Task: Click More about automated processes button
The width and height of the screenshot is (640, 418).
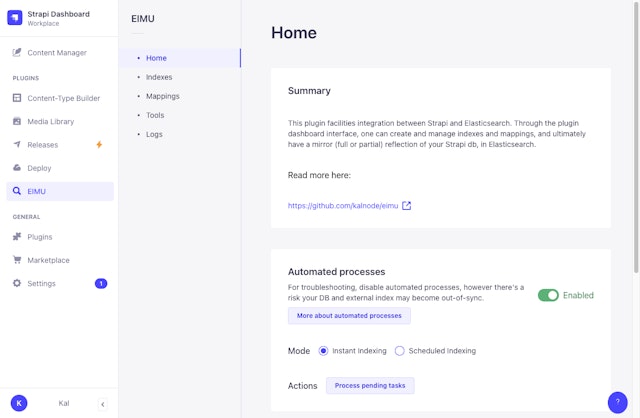Action: [x=349, y=316]
